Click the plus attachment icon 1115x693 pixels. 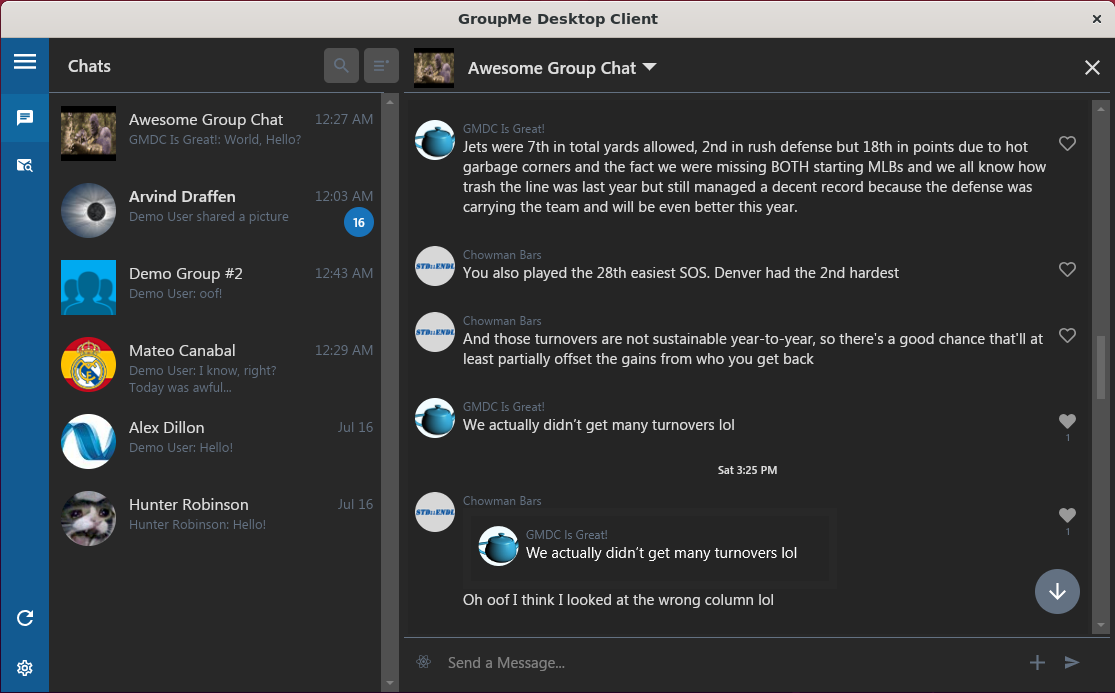point(1037,662)
